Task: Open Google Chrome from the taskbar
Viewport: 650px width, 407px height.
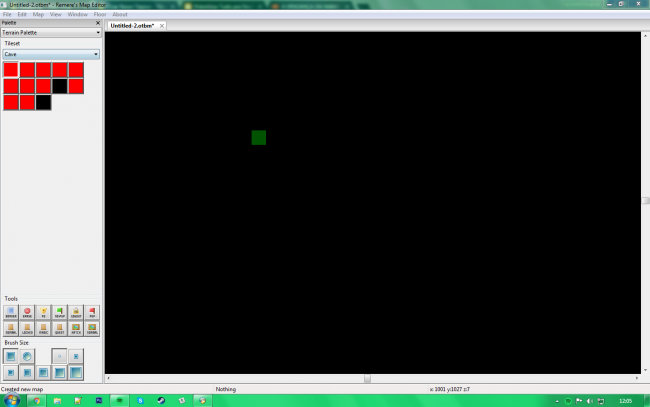Action: tap(37, 401)
